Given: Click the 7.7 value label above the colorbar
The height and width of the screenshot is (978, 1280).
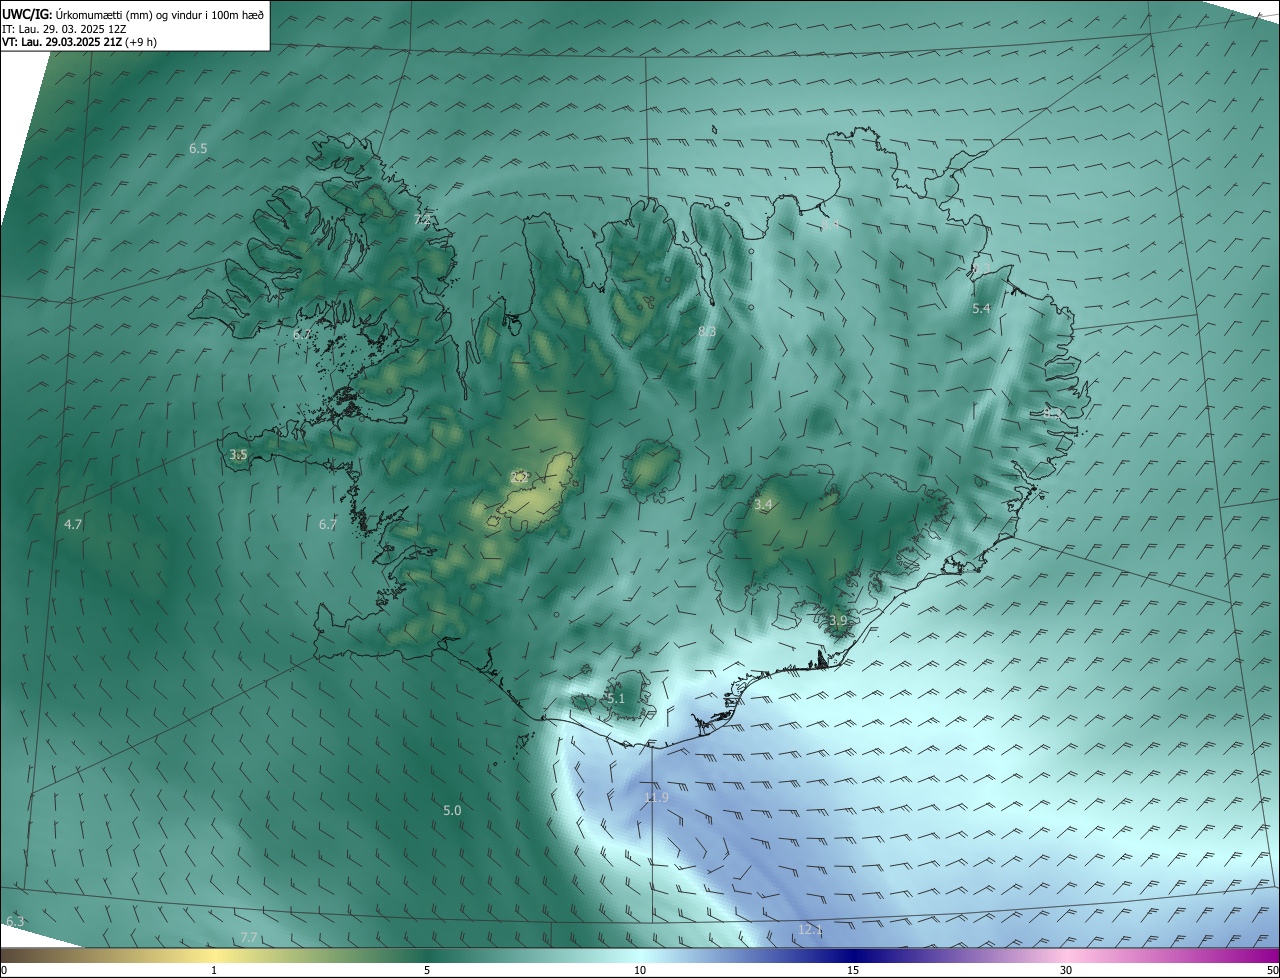Looking at the screenshot, I should [249, 937].
